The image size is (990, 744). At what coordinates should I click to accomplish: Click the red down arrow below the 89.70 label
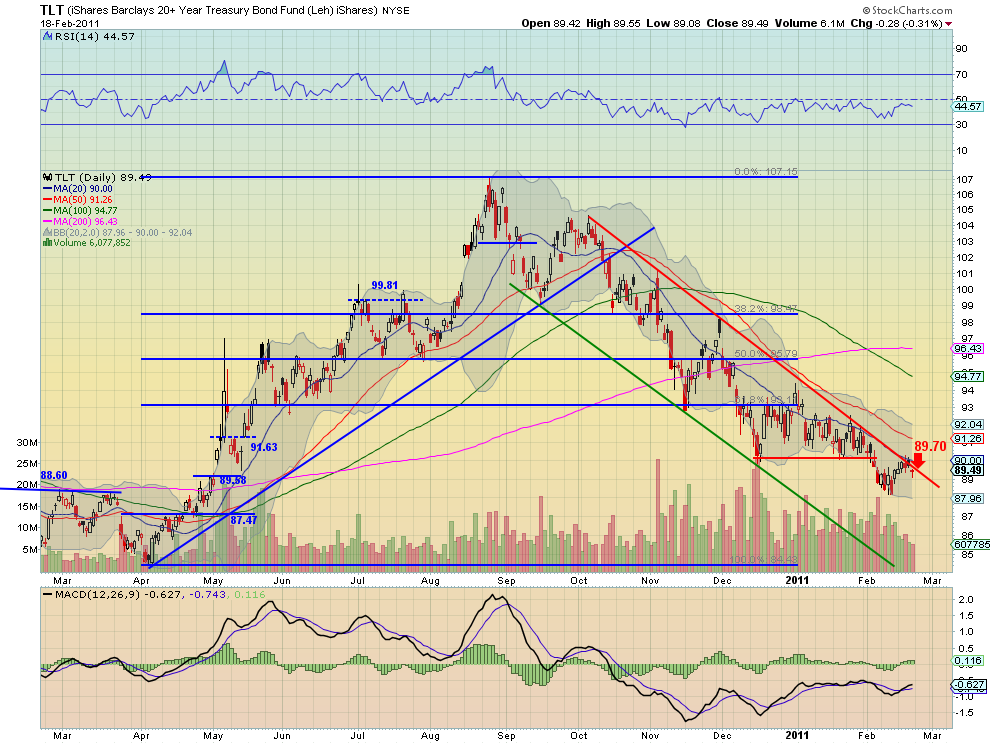[x=919, y=462]
